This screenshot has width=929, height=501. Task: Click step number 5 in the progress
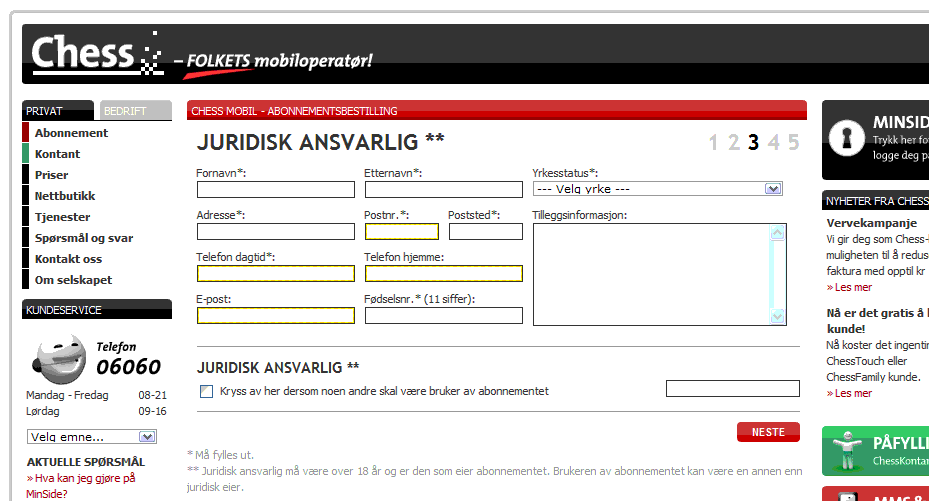click(x=793, y=142)
